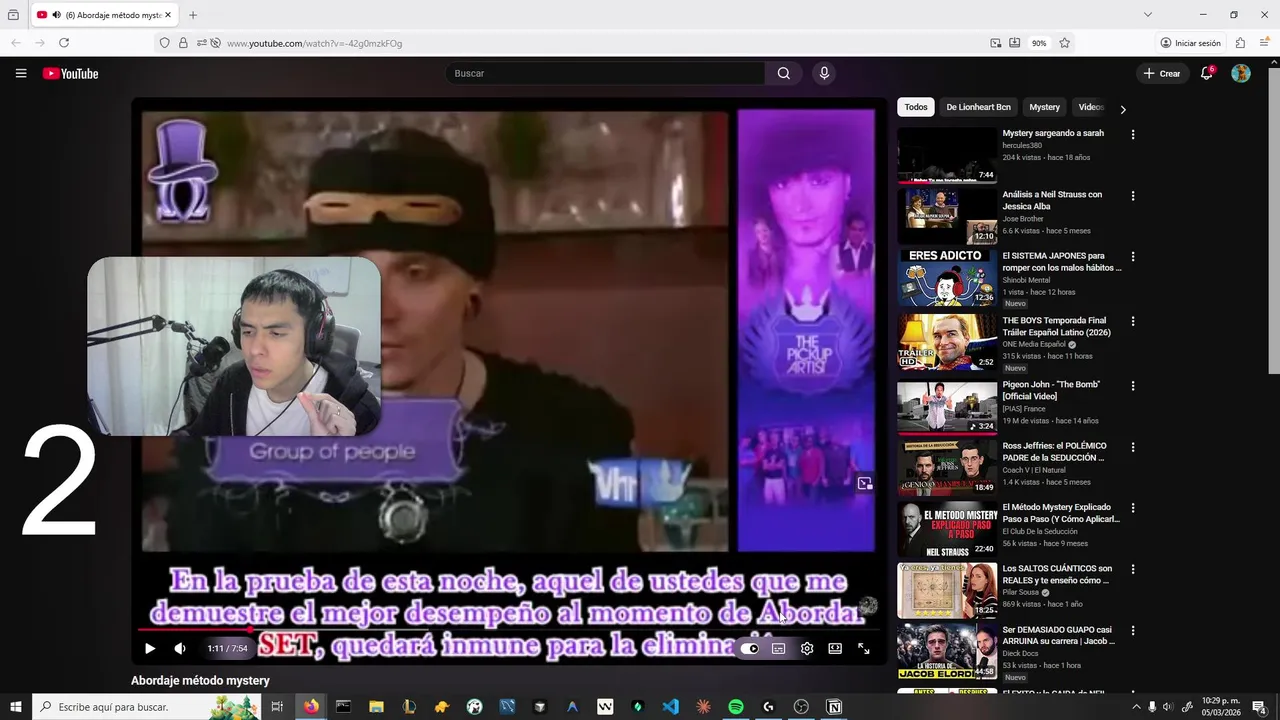Click the search magnifier button
Image resolution: width=1280 pixels, height=720 pixels.
tap(783, 73)
